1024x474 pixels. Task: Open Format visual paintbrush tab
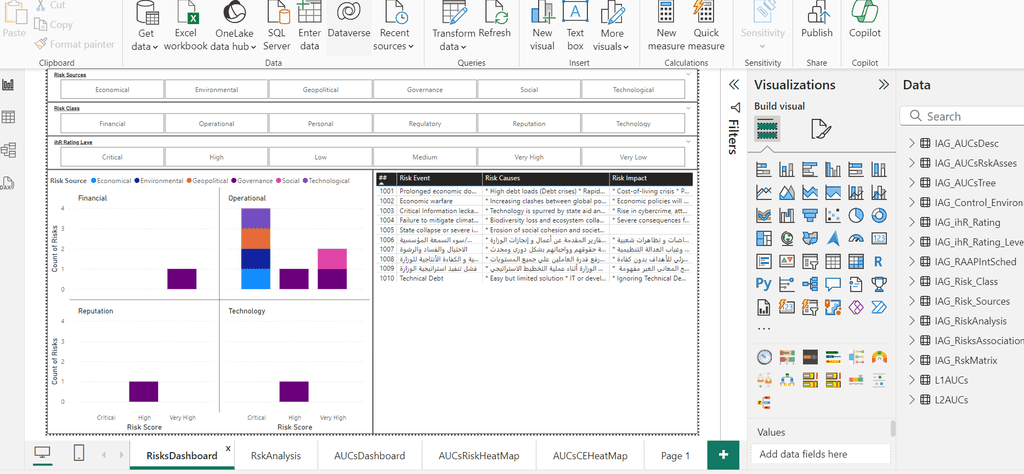pos(820,129)
